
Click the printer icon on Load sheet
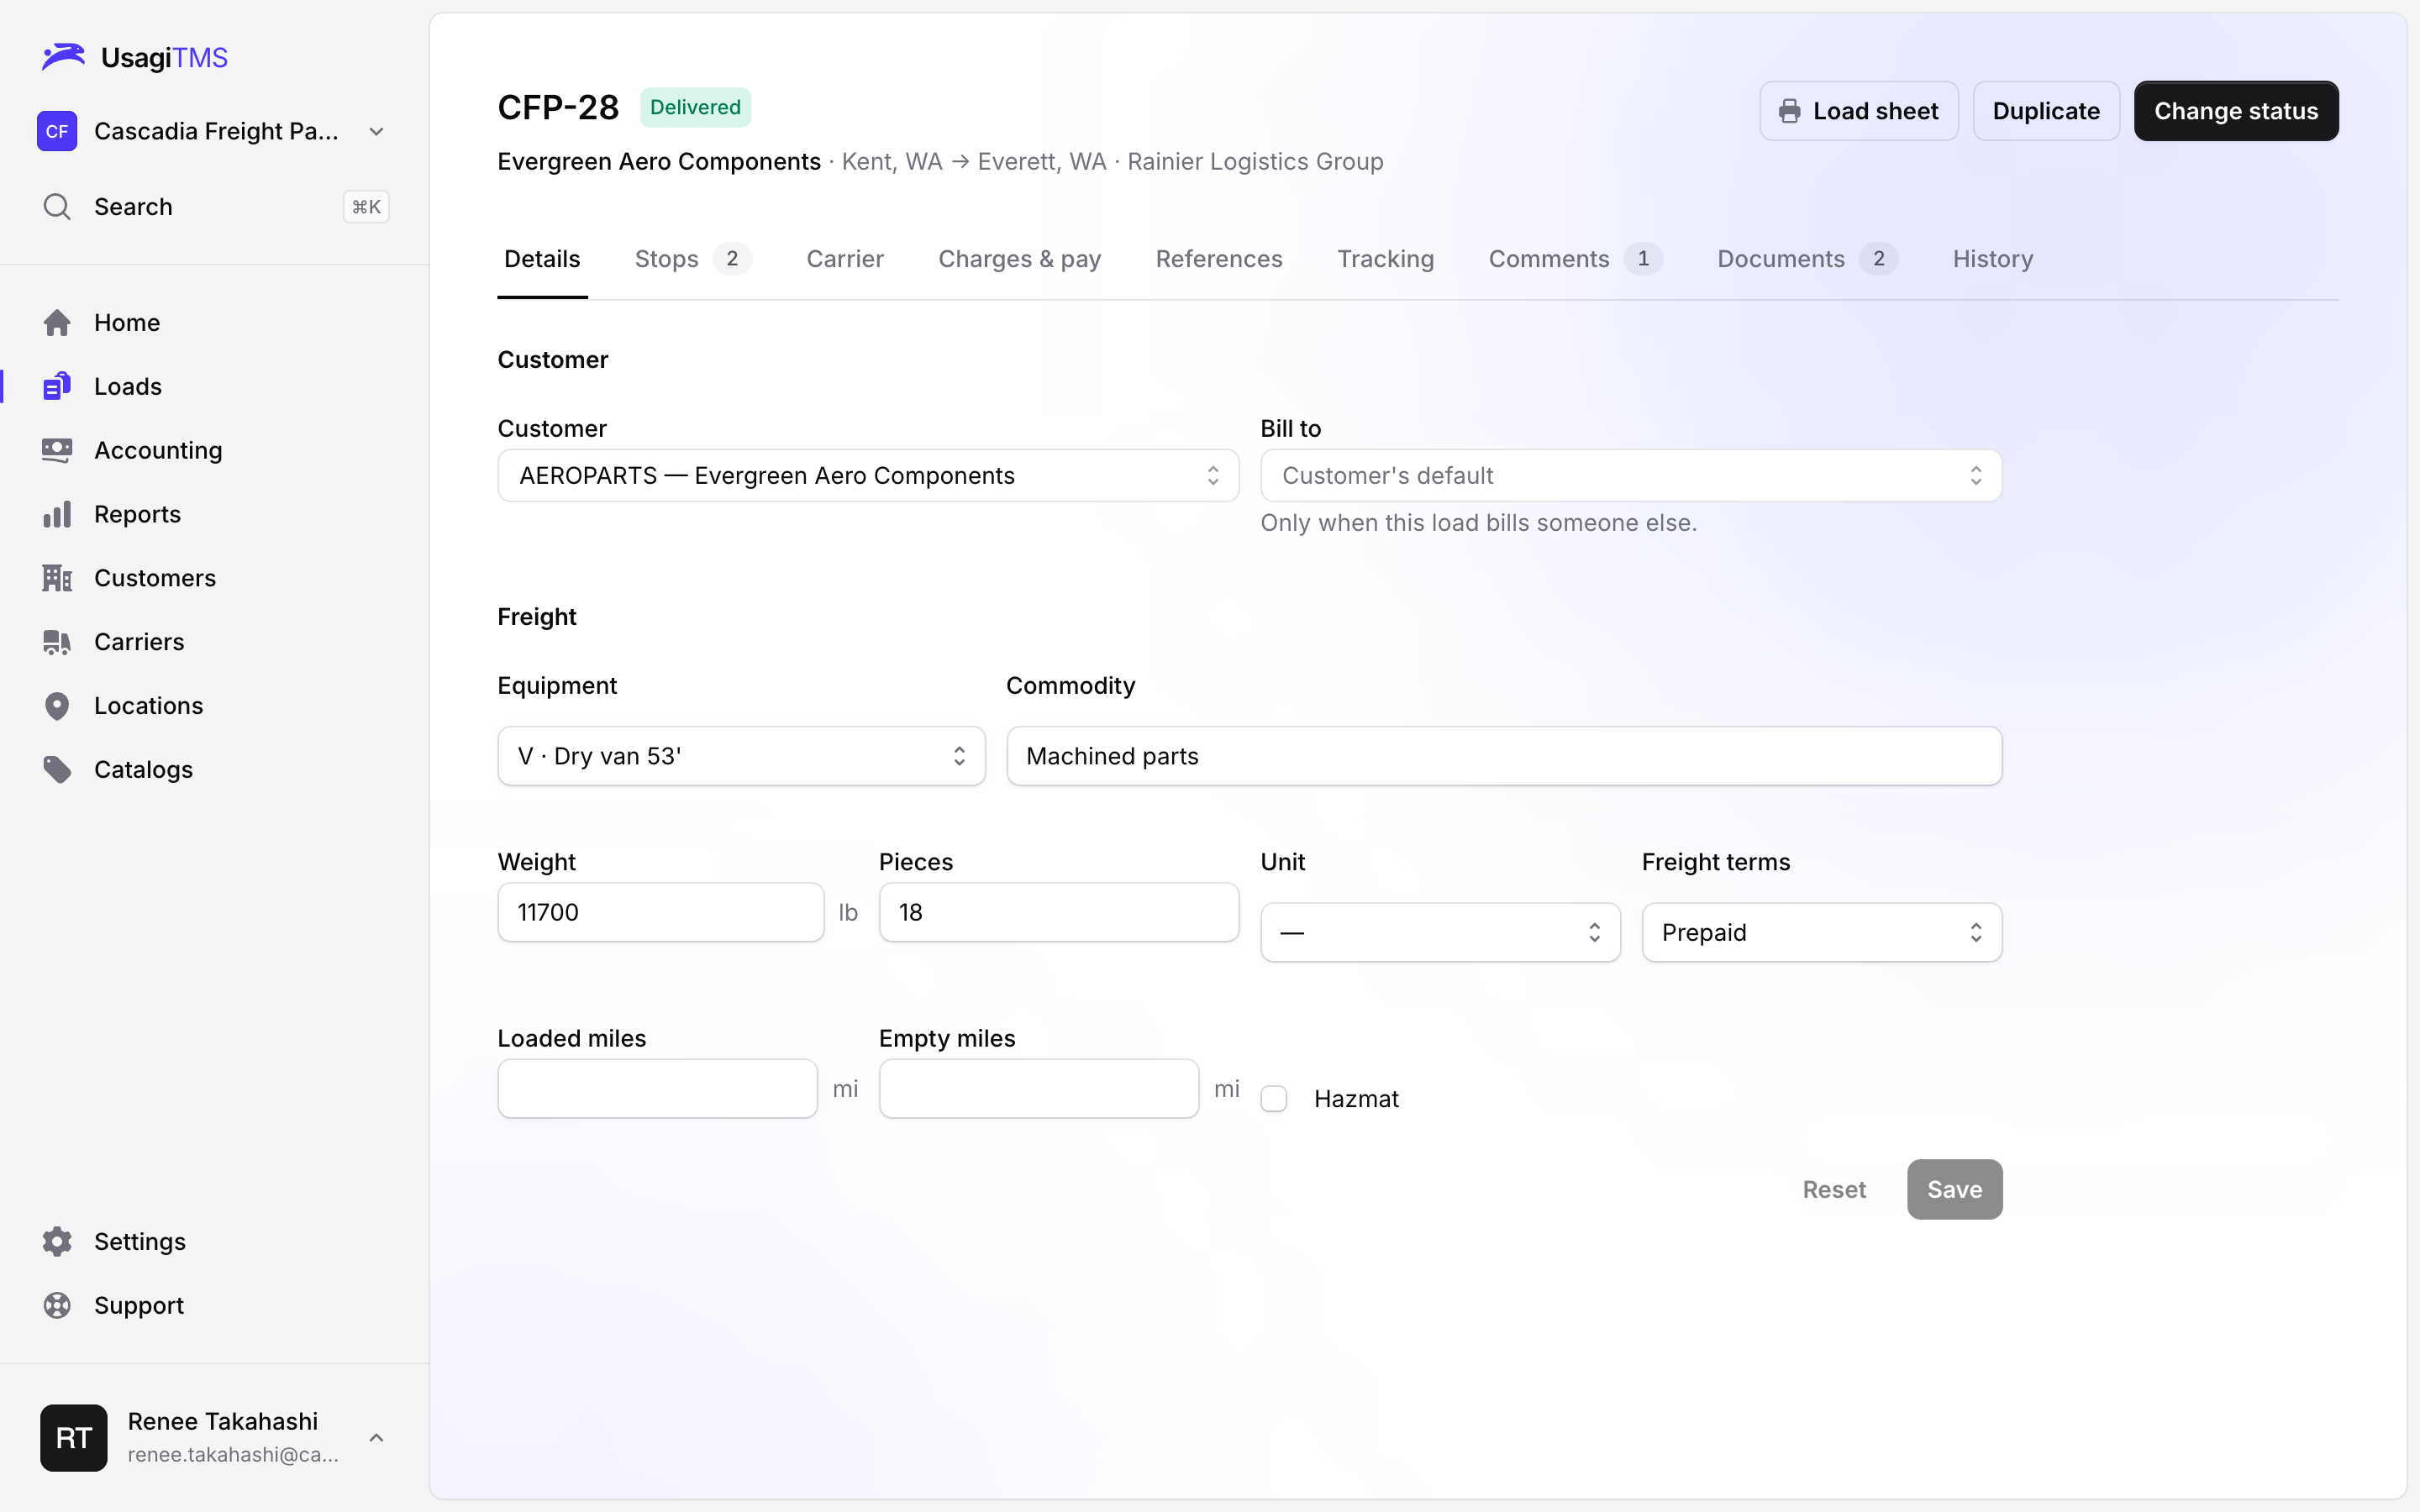pos(1790,111)
